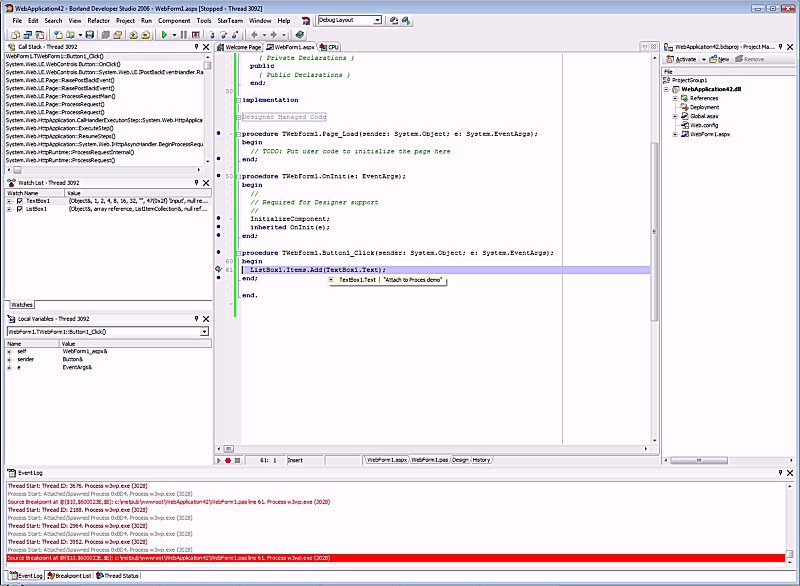800x586 pixels.
Task: Pin the Watch List panel
Action: point(196,183)
